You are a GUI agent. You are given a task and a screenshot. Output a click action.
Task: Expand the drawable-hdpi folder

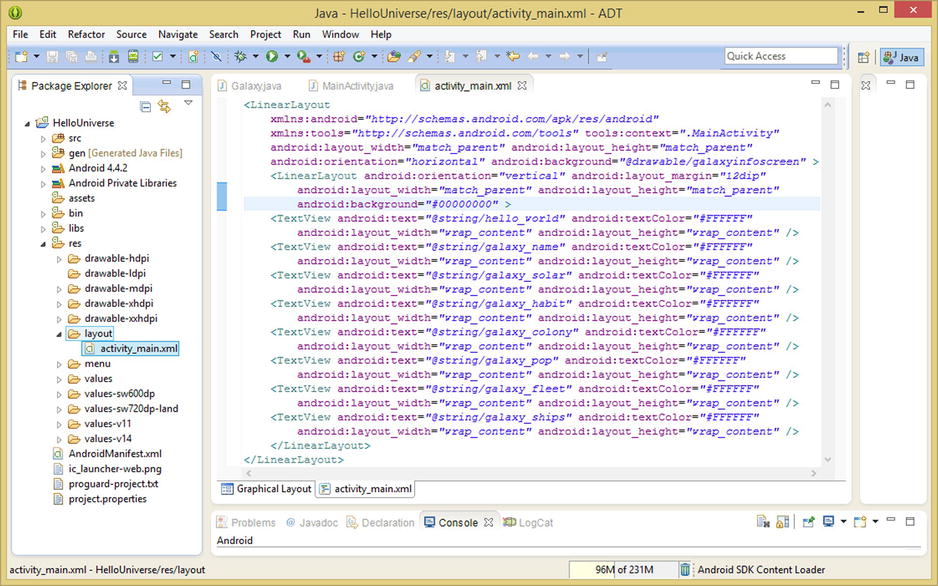(x=59, y=258)
